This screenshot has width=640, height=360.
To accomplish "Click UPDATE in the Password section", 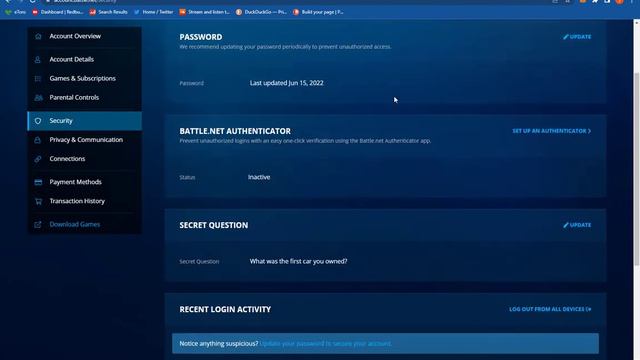I will coord(577,37).
